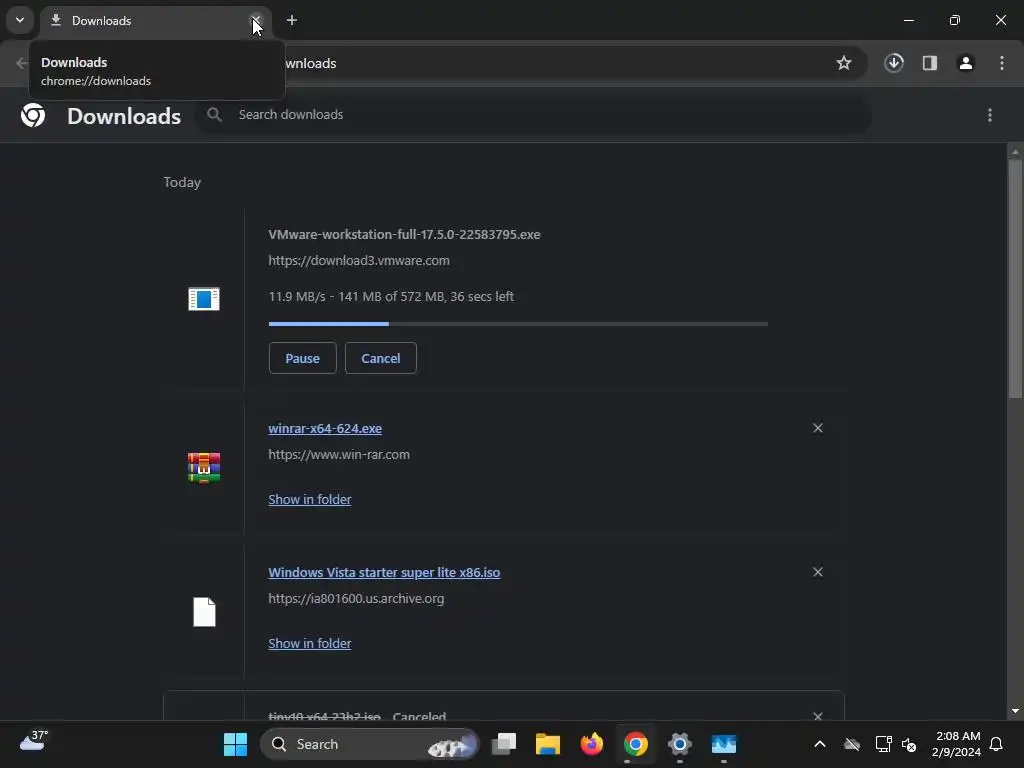Open File Explorer from the taskbar
The height and width of the screenshot is (768, 1024).
click(x=547, y=744)
